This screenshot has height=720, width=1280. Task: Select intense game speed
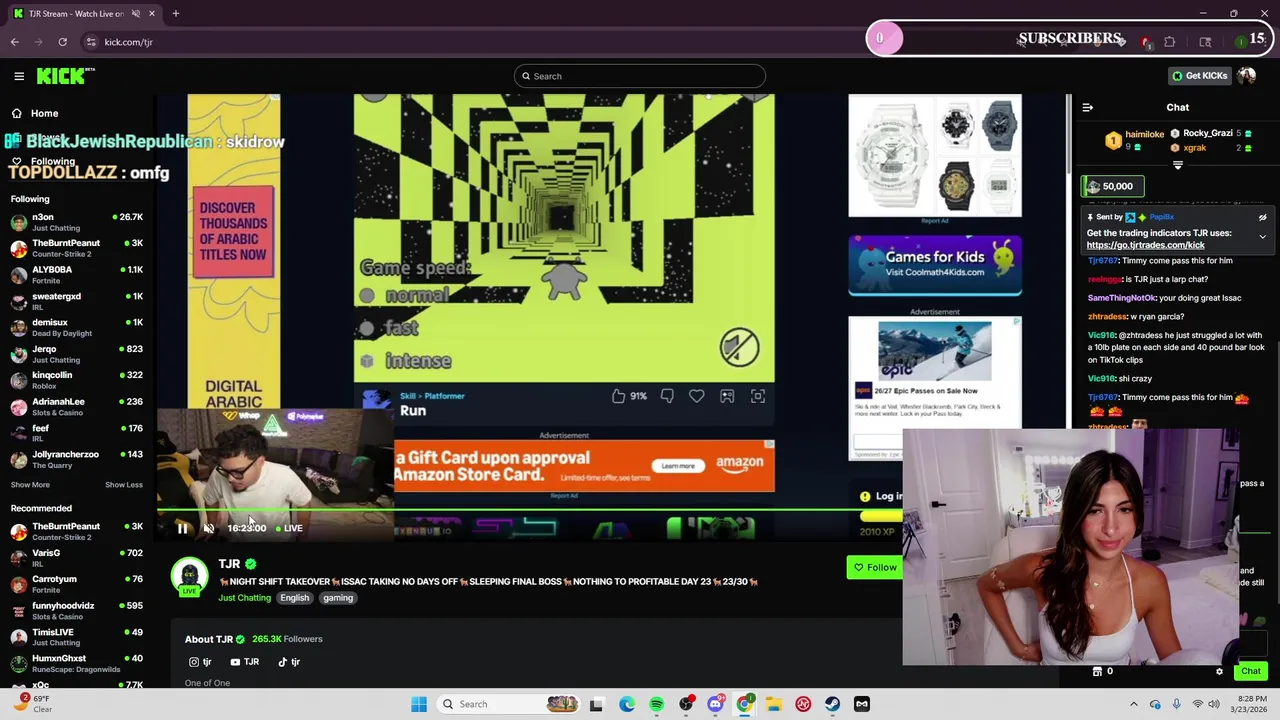406,361
